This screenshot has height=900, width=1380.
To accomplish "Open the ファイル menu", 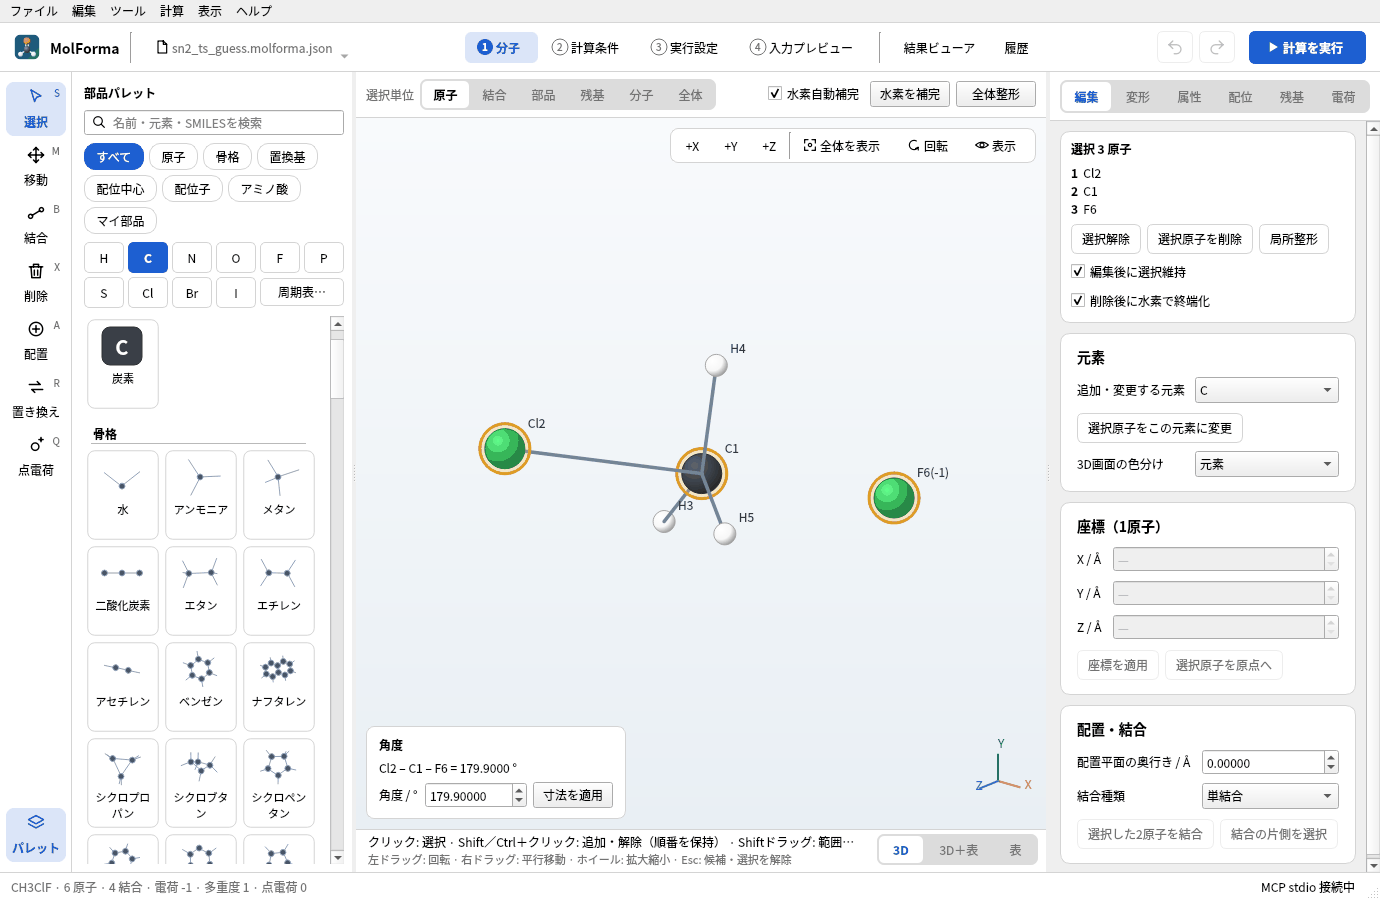I will (x=34, y=11).
